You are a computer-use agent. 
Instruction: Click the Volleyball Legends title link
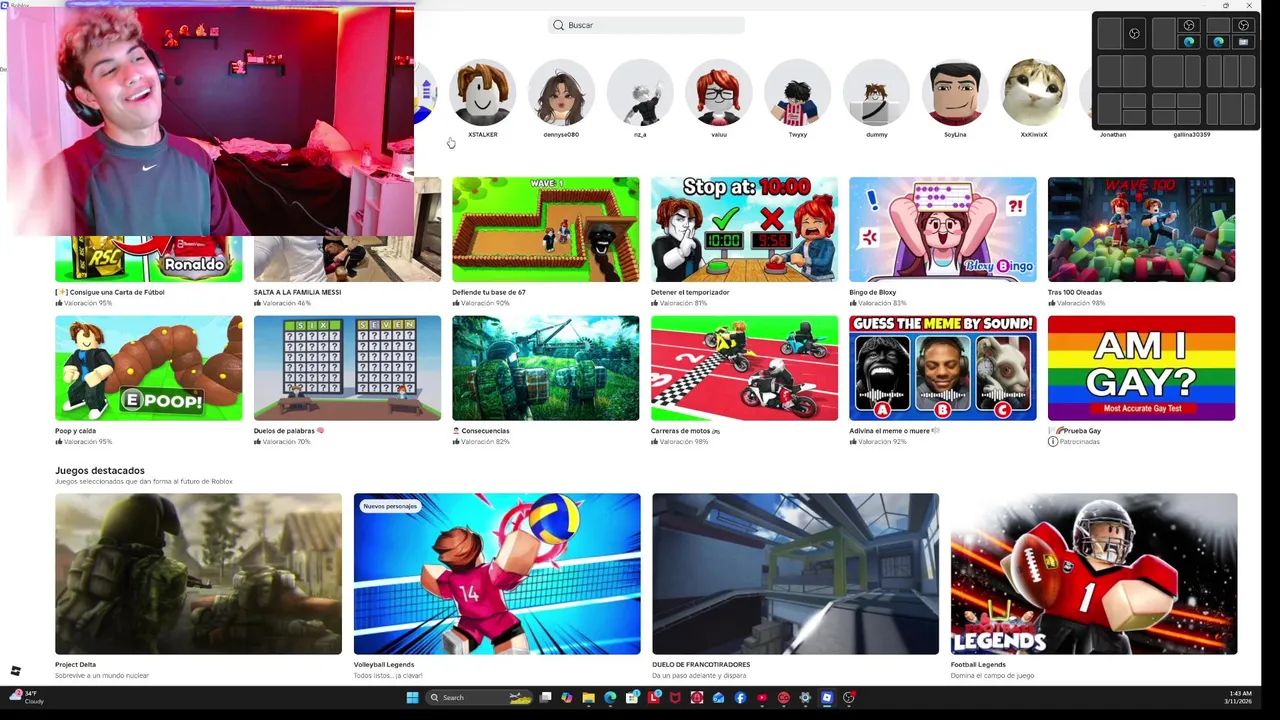click(384, 664)
